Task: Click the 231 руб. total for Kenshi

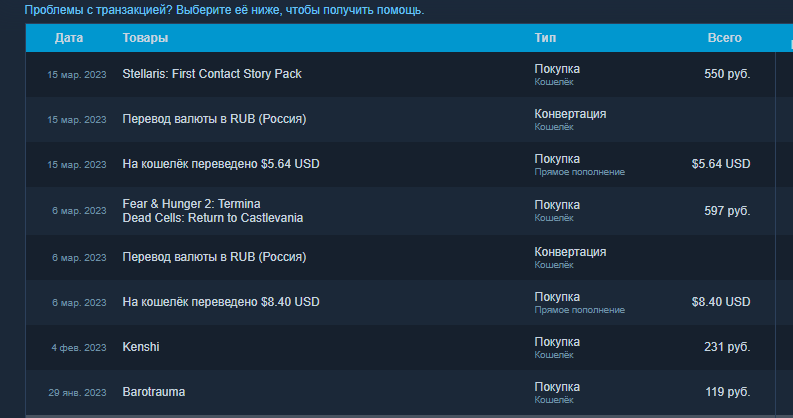Action: tap(727, 347)
